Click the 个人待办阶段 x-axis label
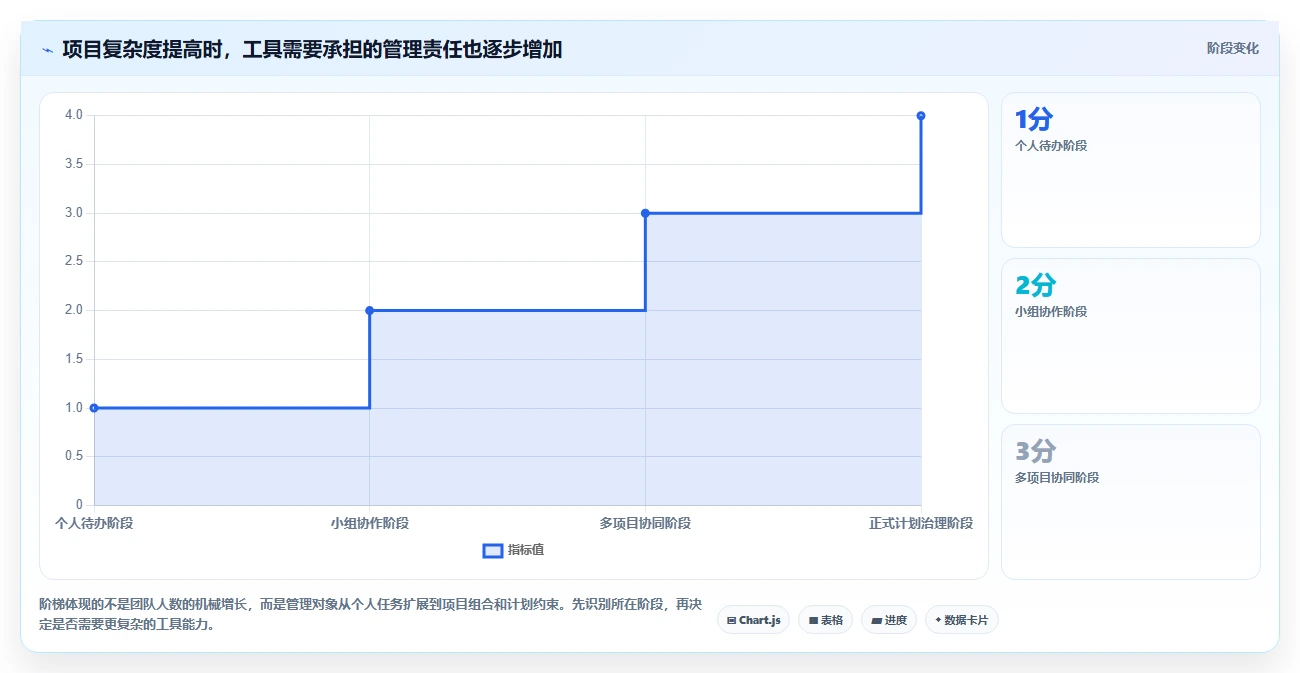 [x=94, y=523]
